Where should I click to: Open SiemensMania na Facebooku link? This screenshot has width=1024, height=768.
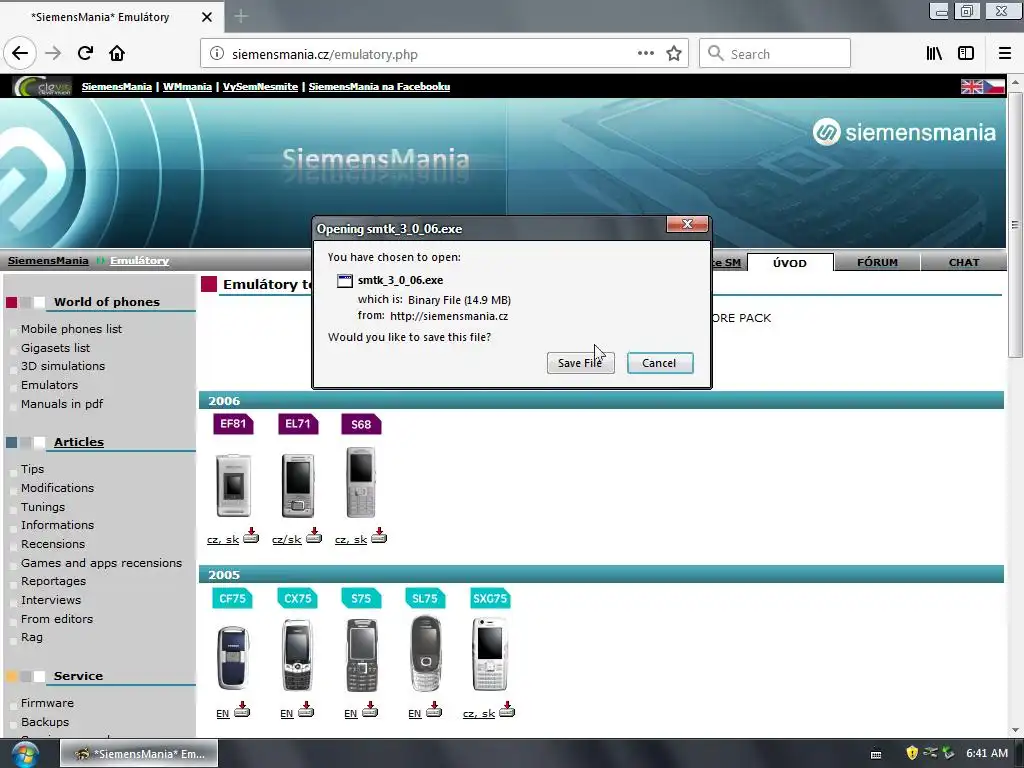point(379,86)
